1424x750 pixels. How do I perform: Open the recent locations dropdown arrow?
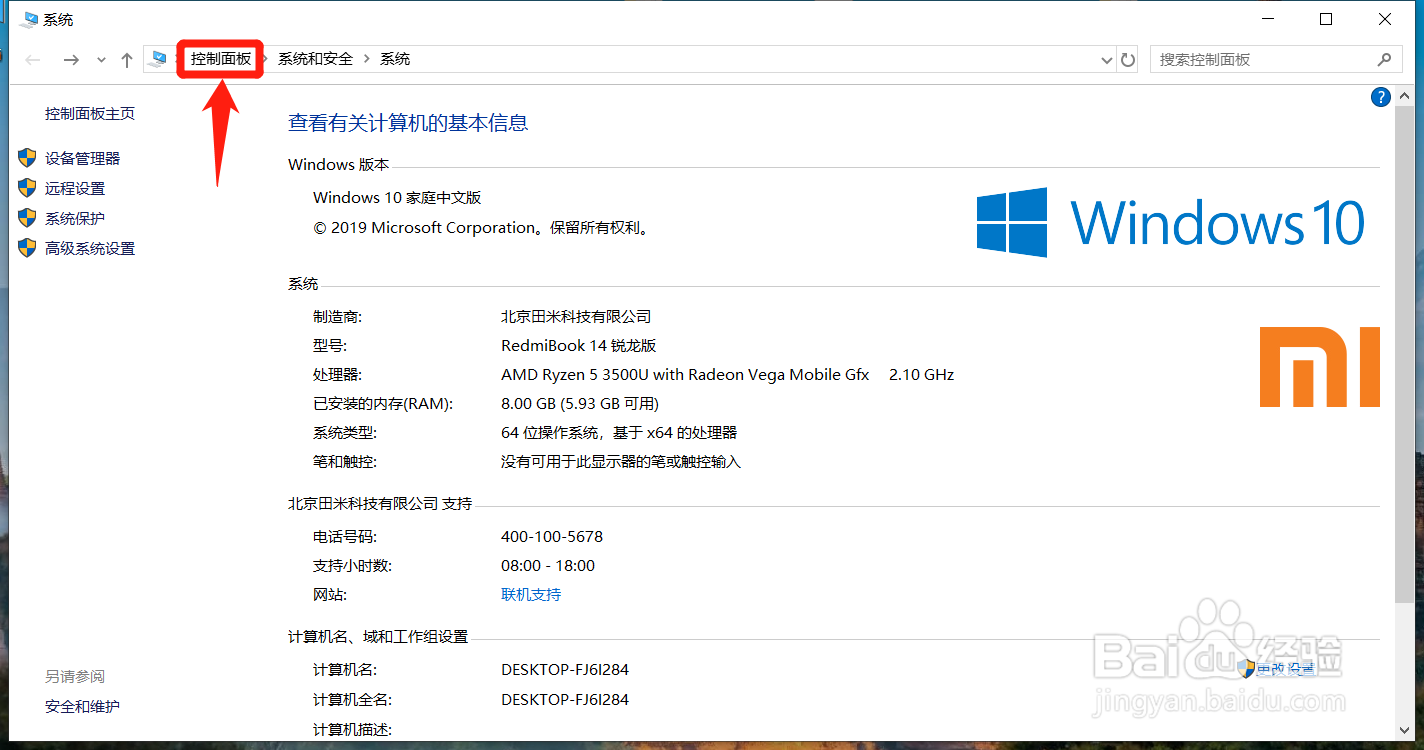(x=101, y=60)
